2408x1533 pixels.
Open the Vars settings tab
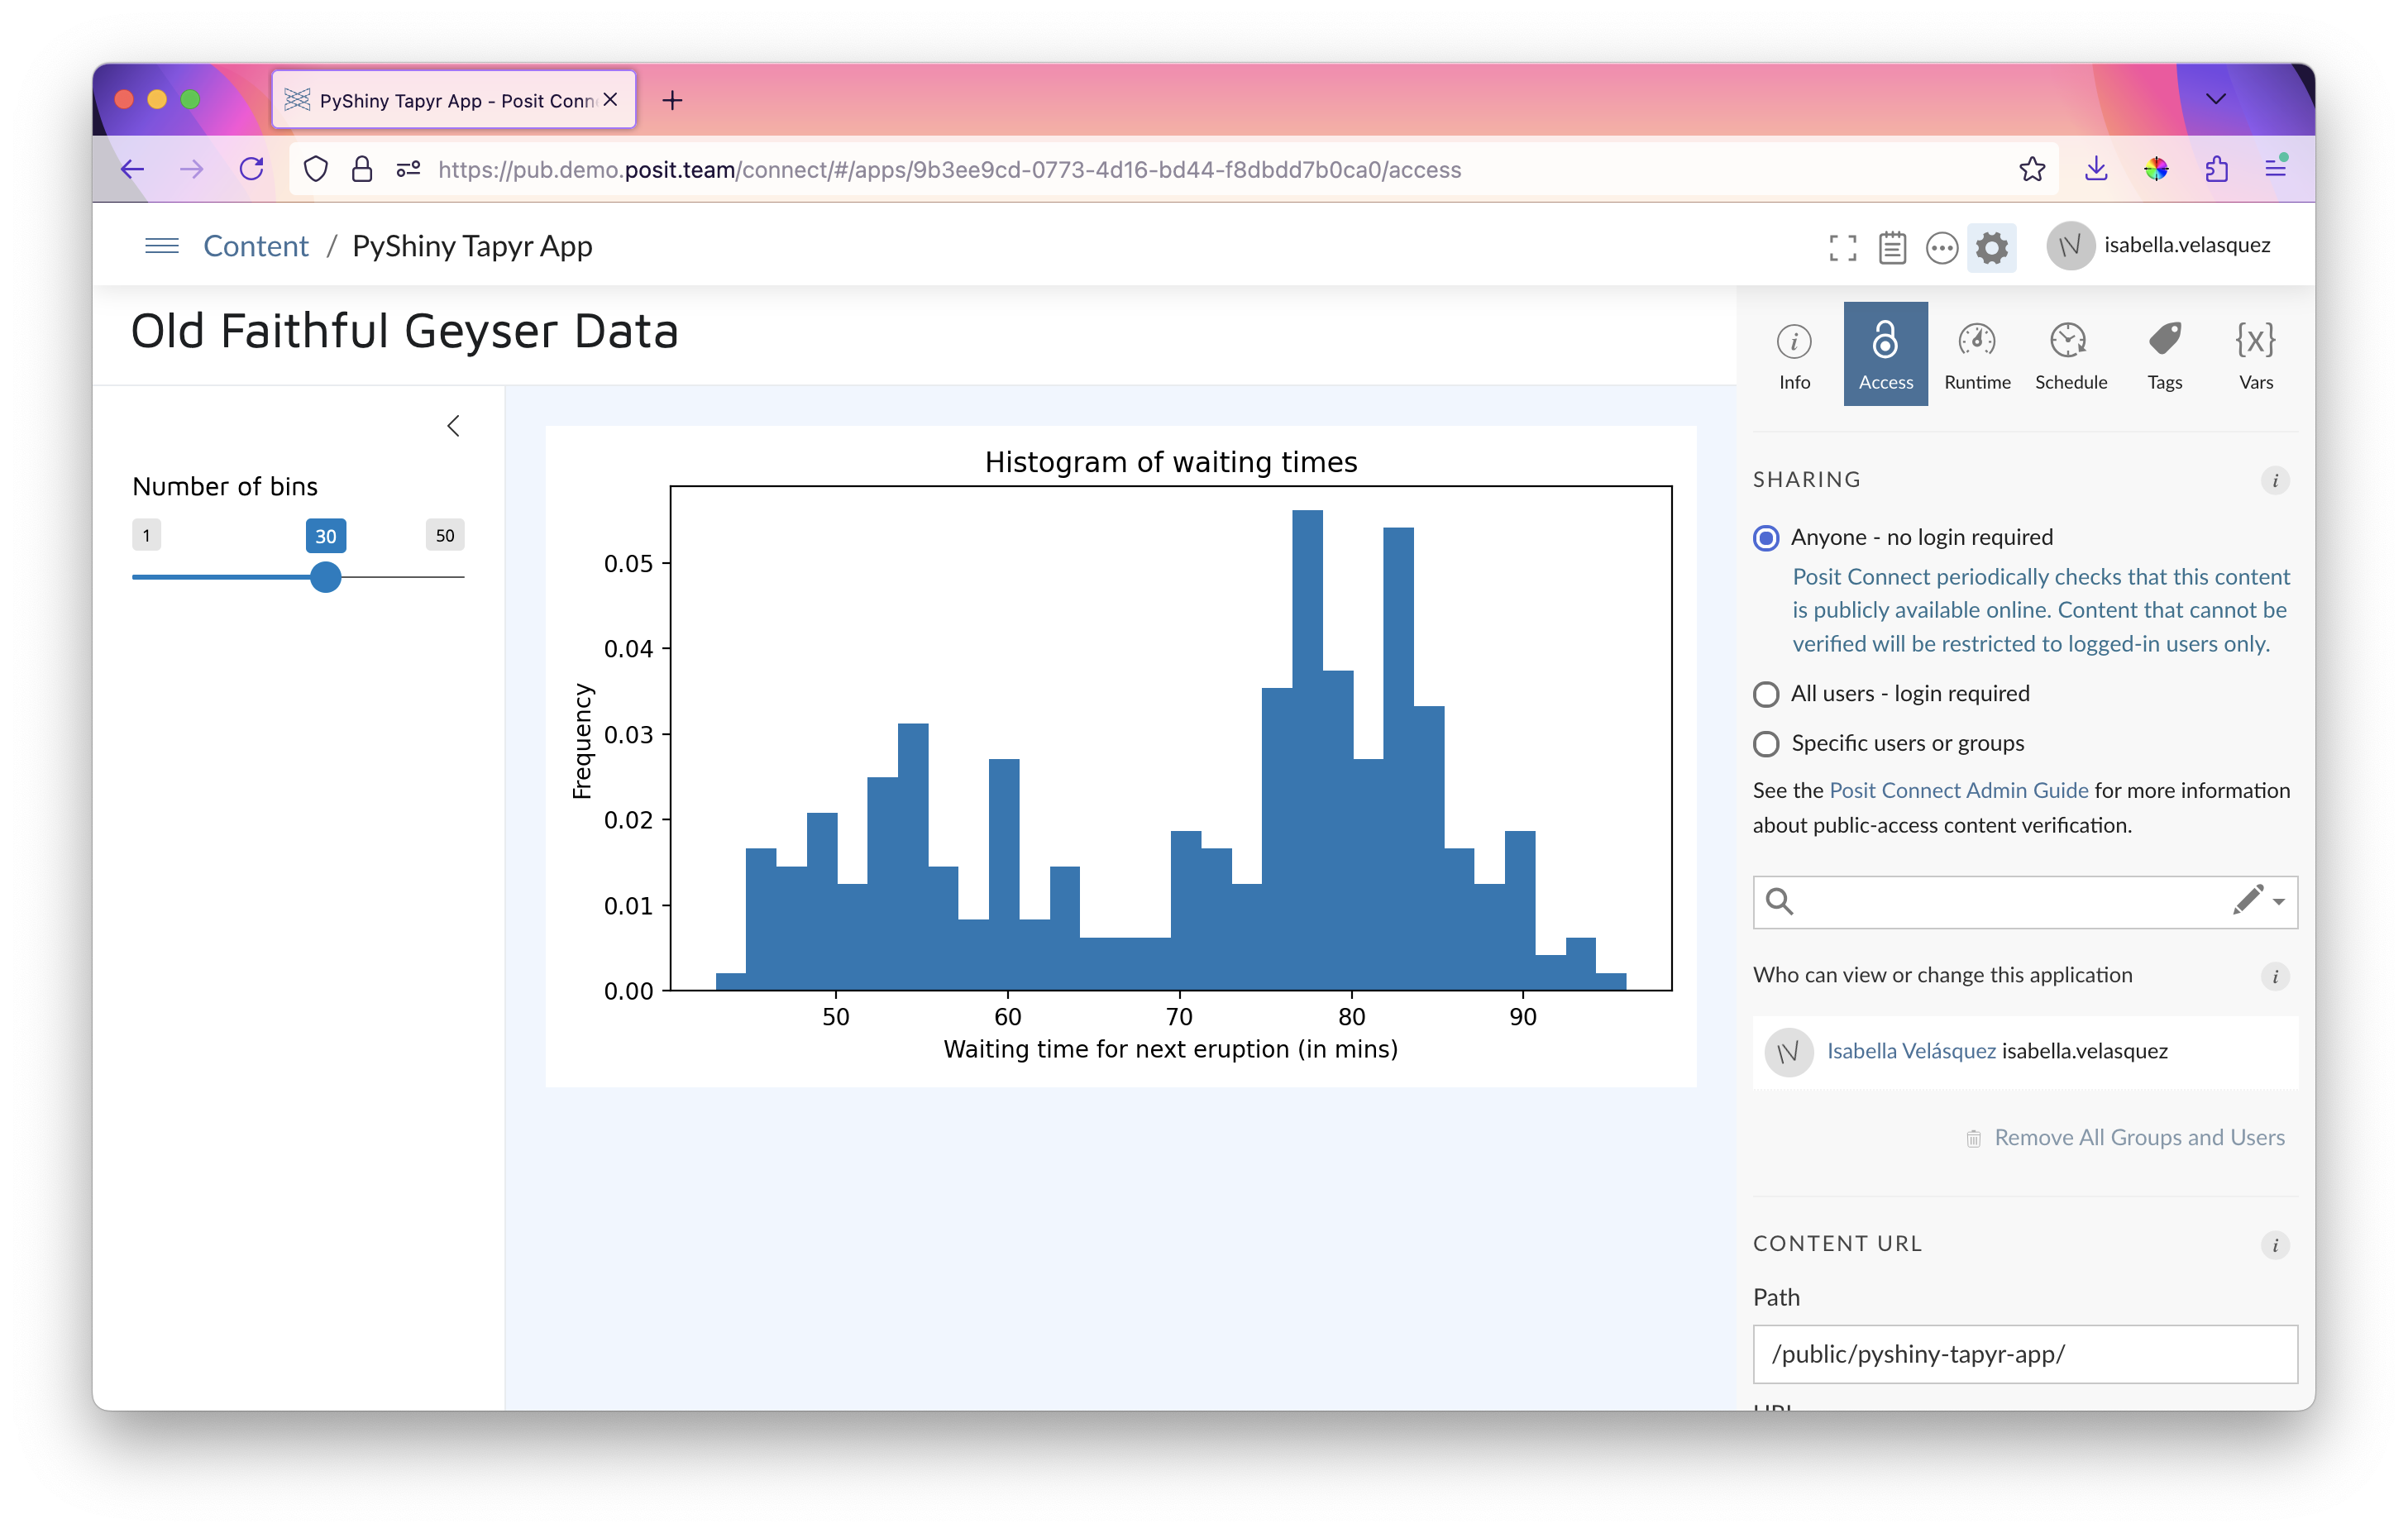(2255, 354)
